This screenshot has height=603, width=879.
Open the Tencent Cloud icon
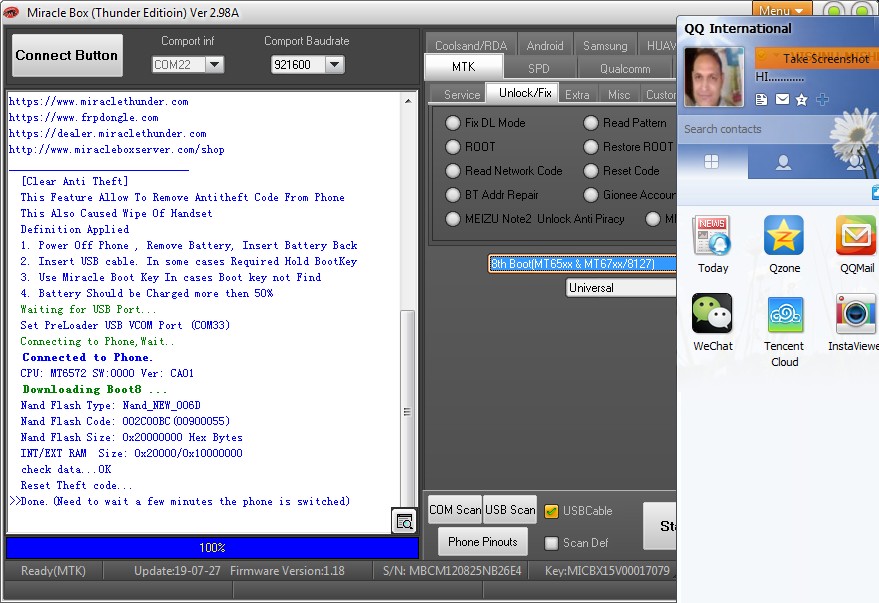click(784, 313)
